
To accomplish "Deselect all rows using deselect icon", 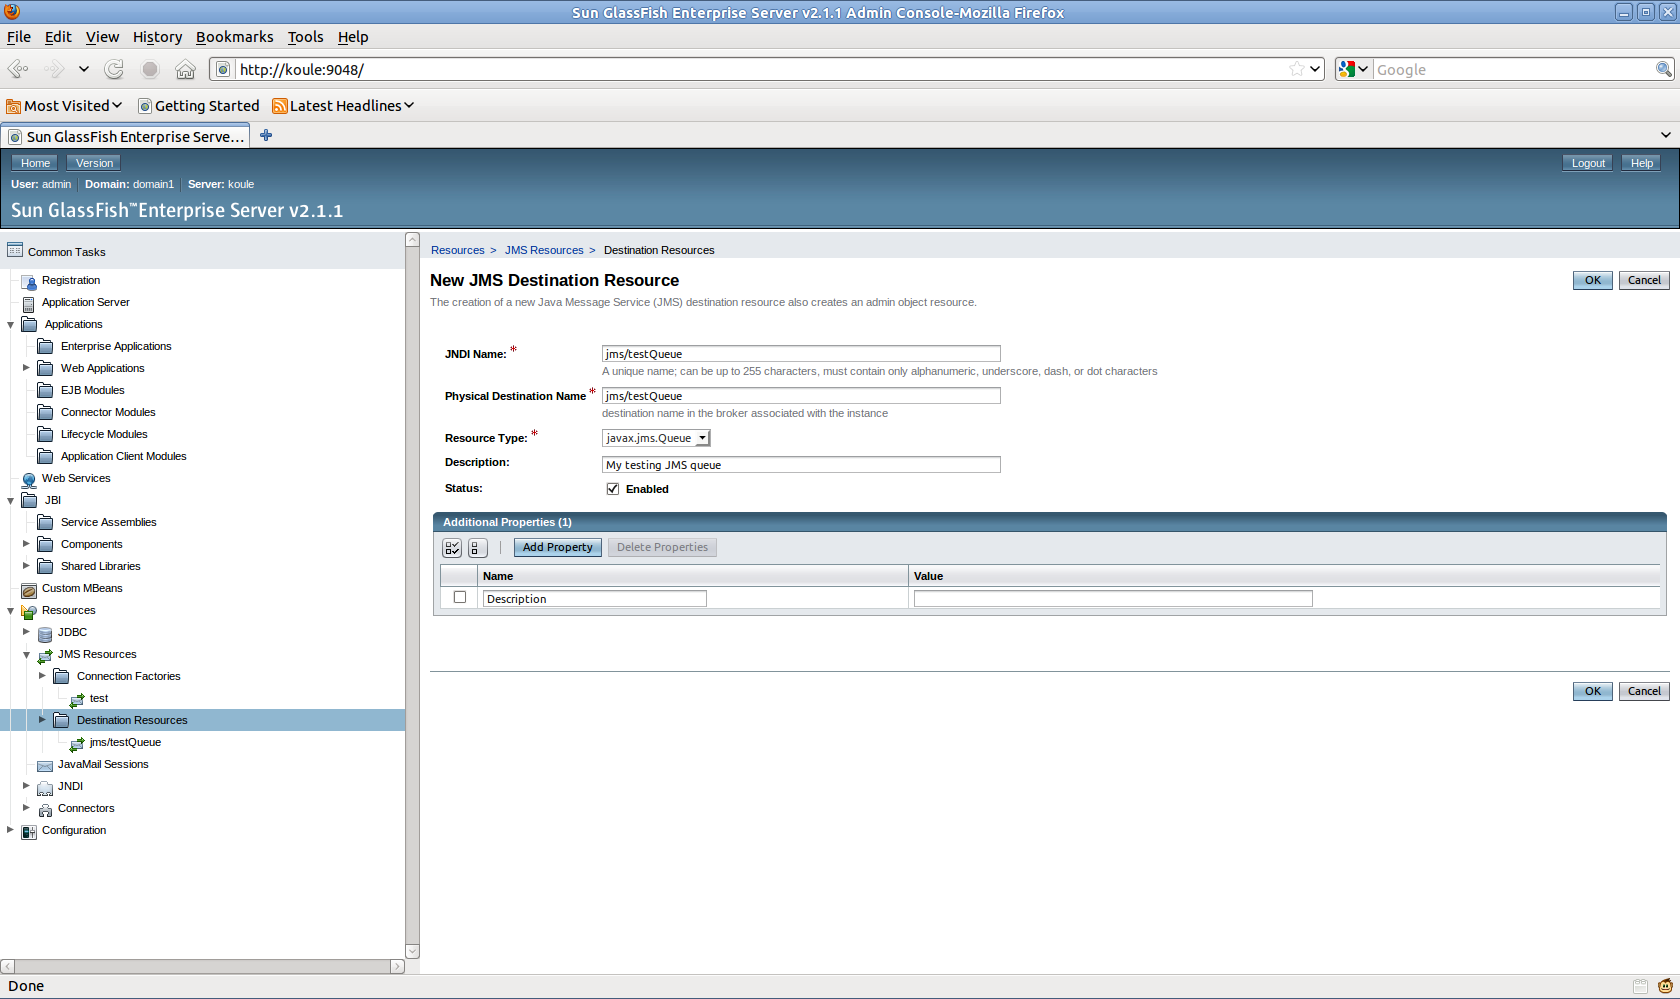I will coord(477,548).
